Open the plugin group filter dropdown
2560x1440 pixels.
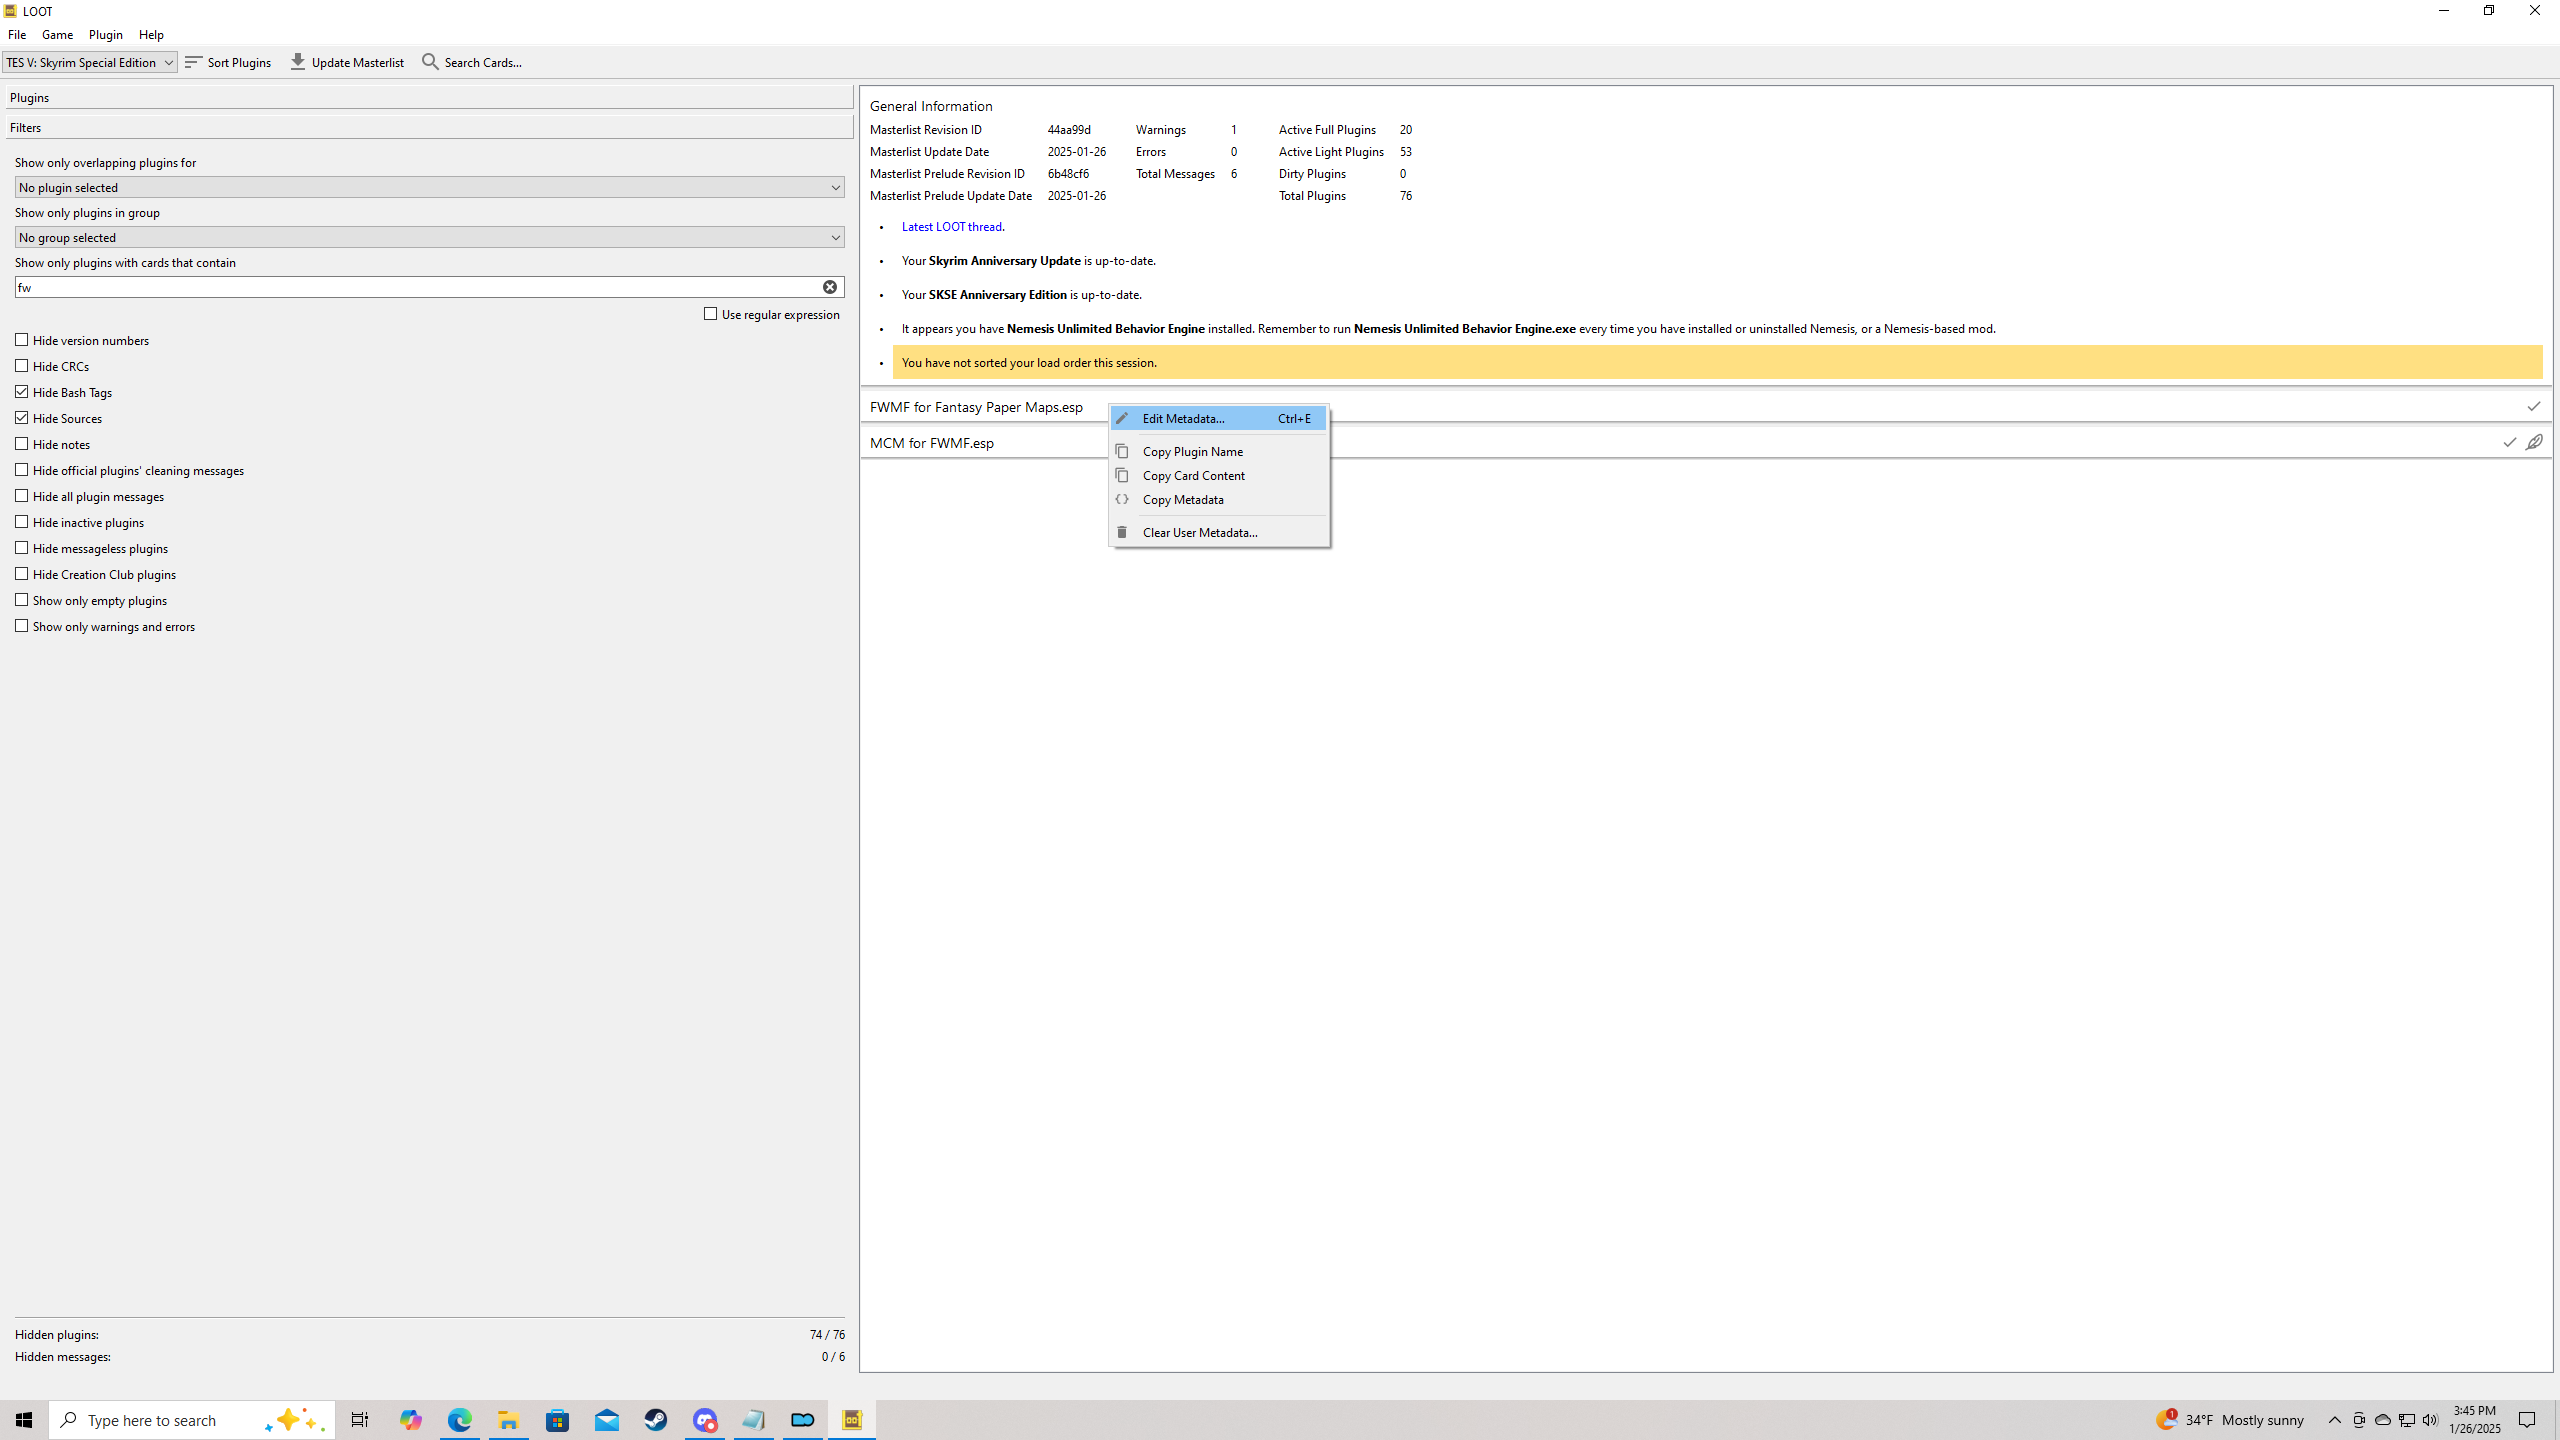coord(430,237)
